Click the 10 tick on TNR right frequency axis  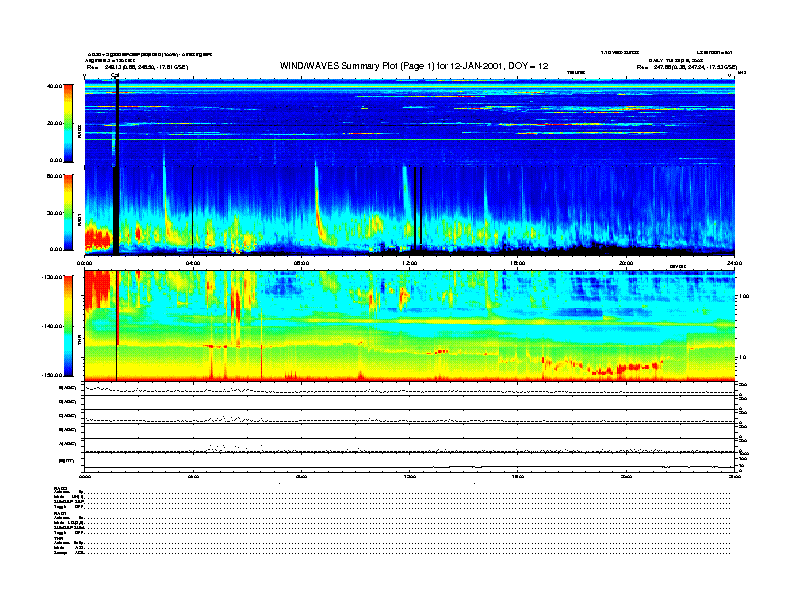(x=743, y=358)
